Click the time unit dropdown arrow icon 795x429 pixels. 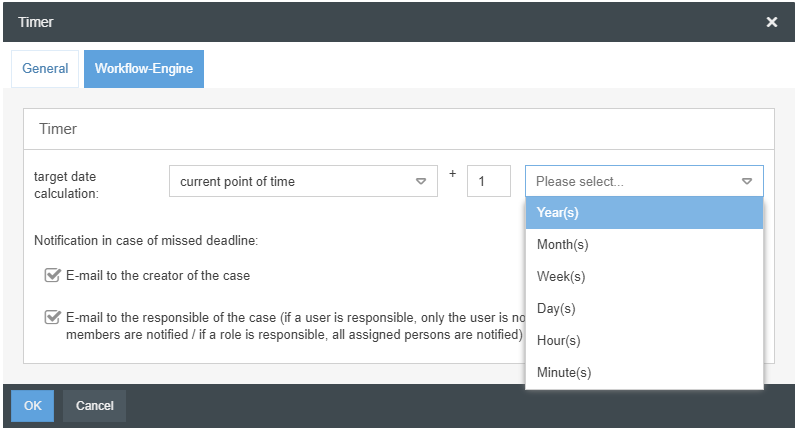(x=747, y=181)
